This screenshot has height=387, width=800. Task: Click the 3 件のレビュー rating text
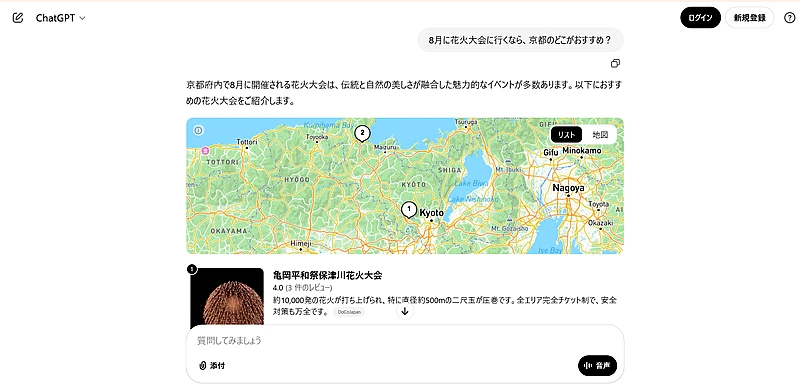coord(309,288)
